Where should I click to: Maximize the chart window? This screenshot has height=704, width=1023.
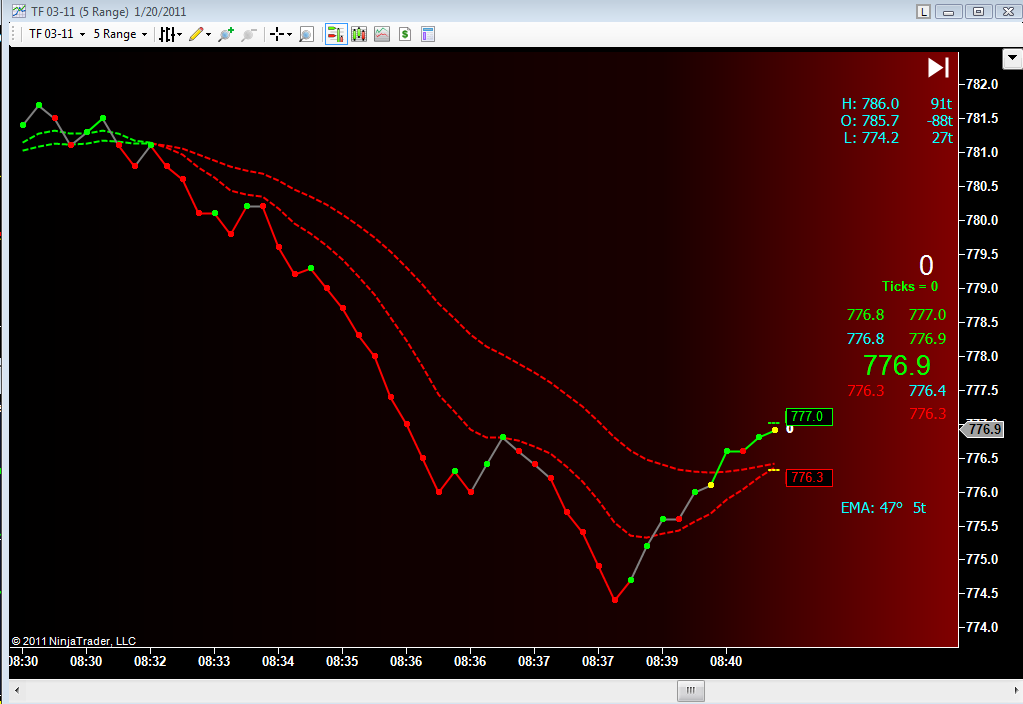(978, 12)
